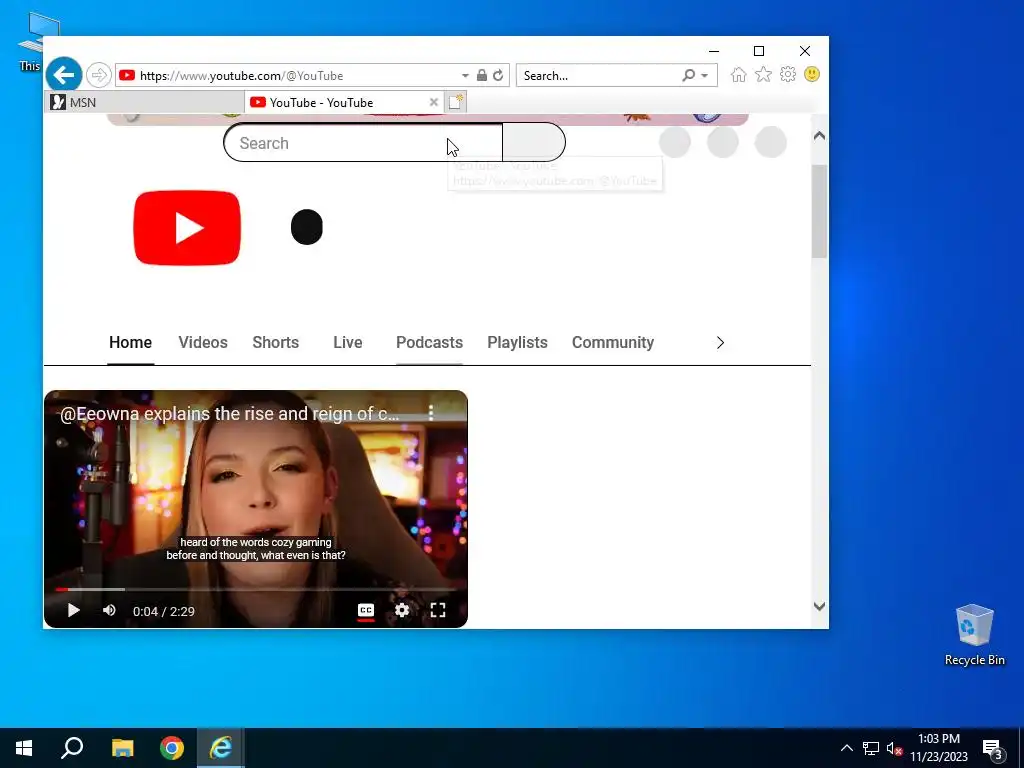Mute the video with the volume icon
Image resolution: width=1024 pixels, height=768 pixels.
(109, 610)
